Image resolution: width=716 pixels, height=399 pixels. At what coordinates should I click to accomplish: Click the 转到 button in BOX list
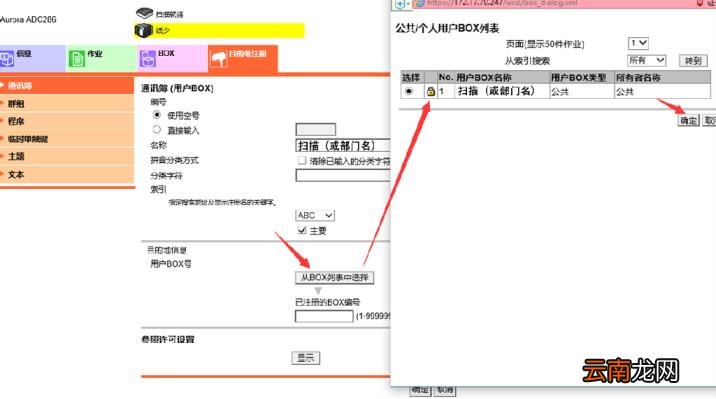tap(693, 61)
